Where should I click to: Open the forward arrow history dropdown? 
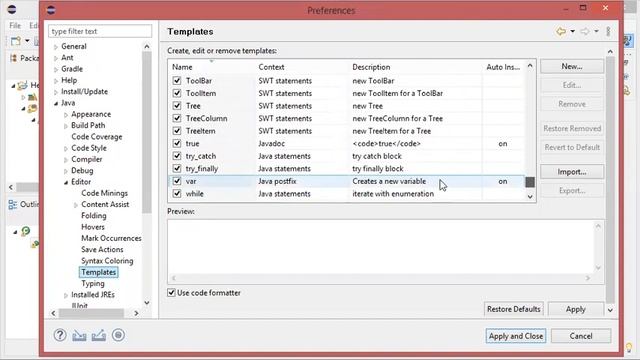point(596,31)
